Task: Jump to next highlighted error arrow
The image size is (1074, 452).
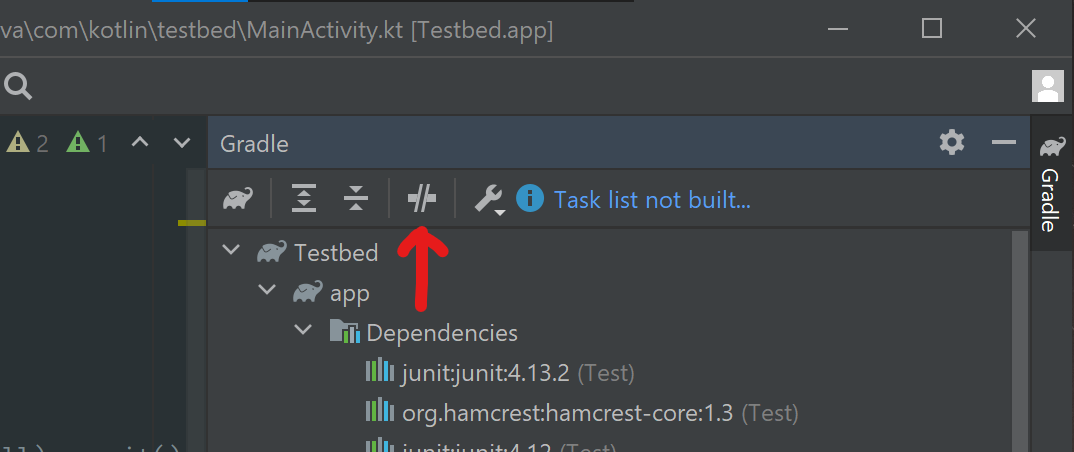Action: pyautogui.click(x=182, y=142)
